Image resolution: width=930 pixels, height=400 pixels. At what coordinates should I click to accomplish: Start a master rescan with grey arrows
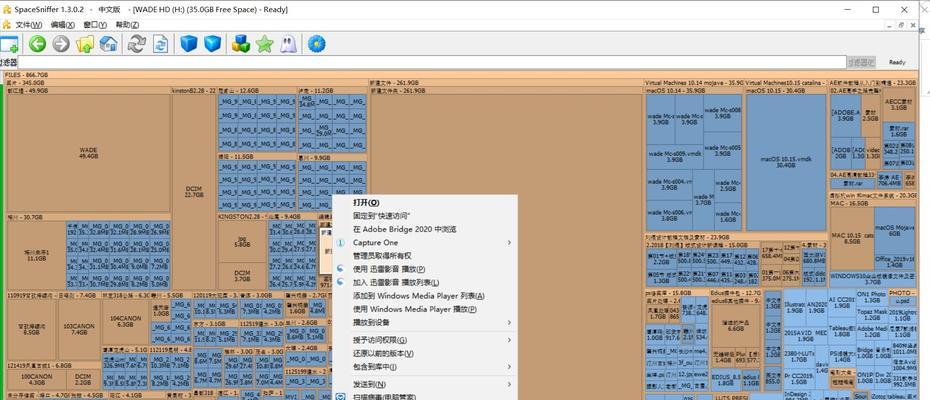[x=137, y=43]
